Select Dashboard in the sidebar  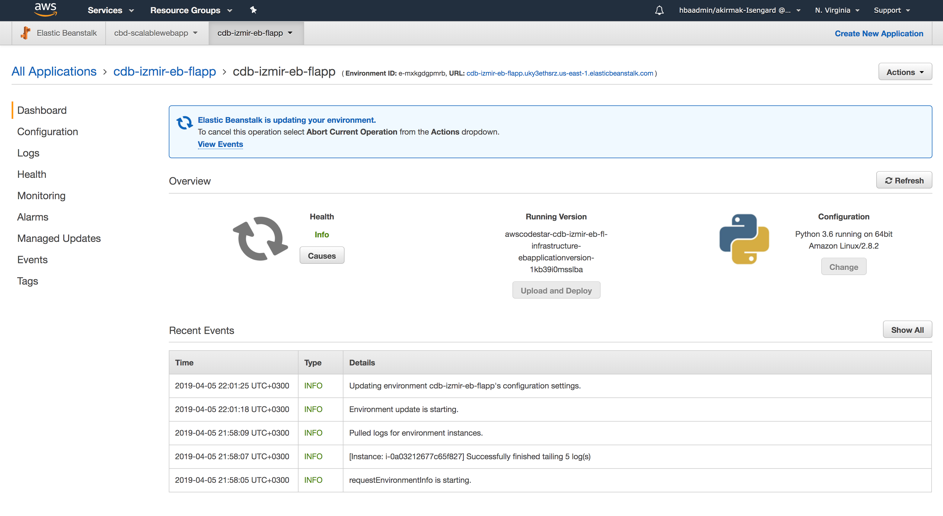coord(42,110)
